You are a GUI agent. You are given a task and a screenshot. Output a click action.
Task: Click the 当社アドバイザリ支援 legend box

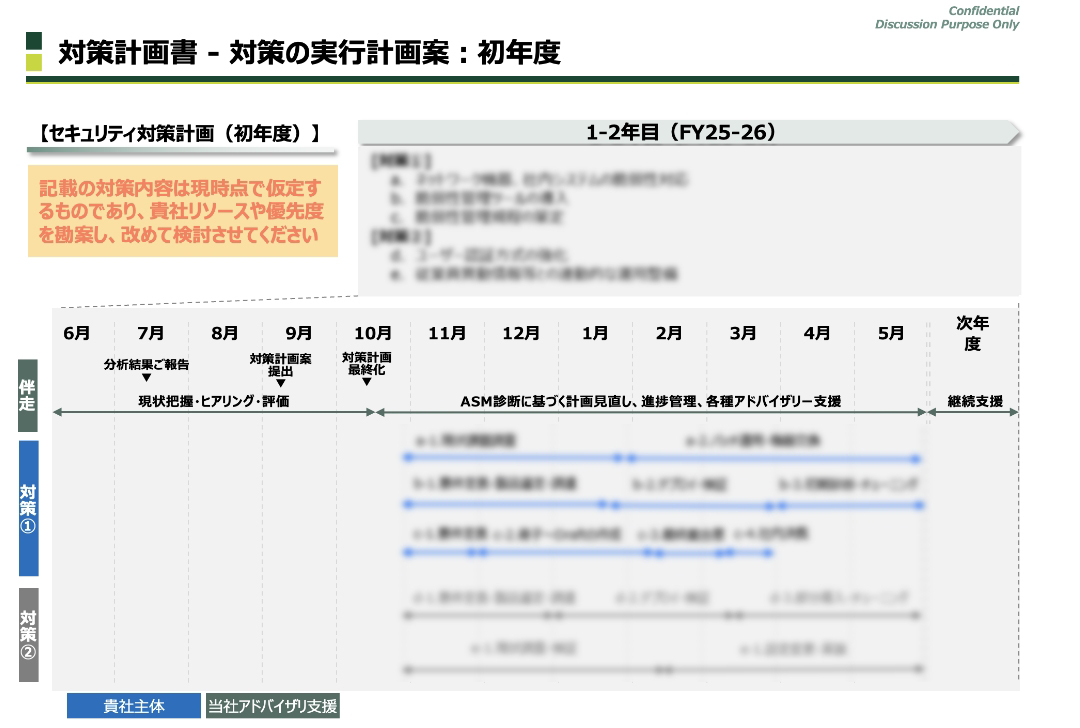[x=273, y=706]
